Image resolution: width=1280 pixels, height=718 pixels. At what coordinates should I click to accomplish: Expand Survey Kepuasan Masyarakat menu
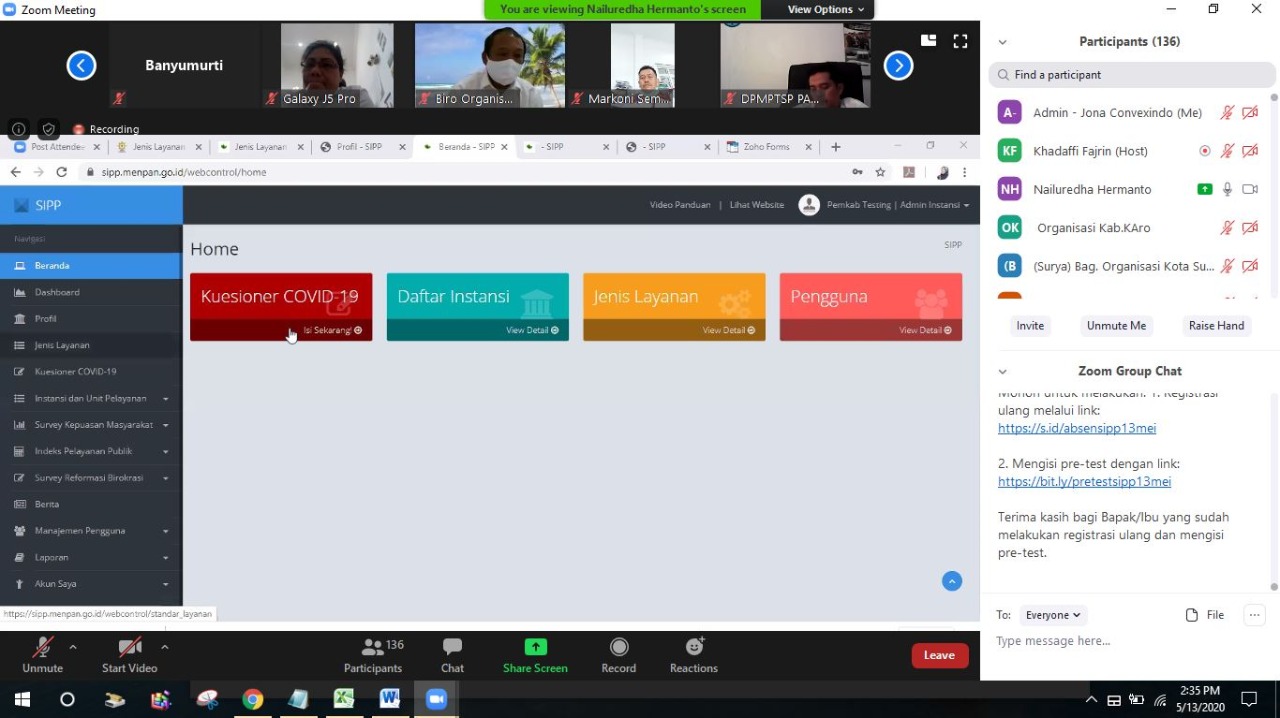tap(91, 425)
